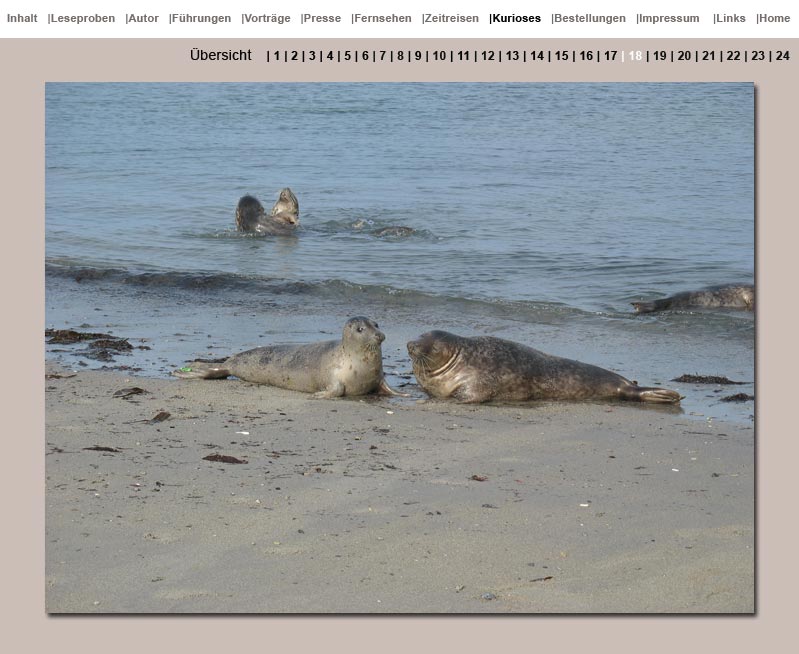
Task: Open the Fernsehen page
Action: click(x=383, y=18)
